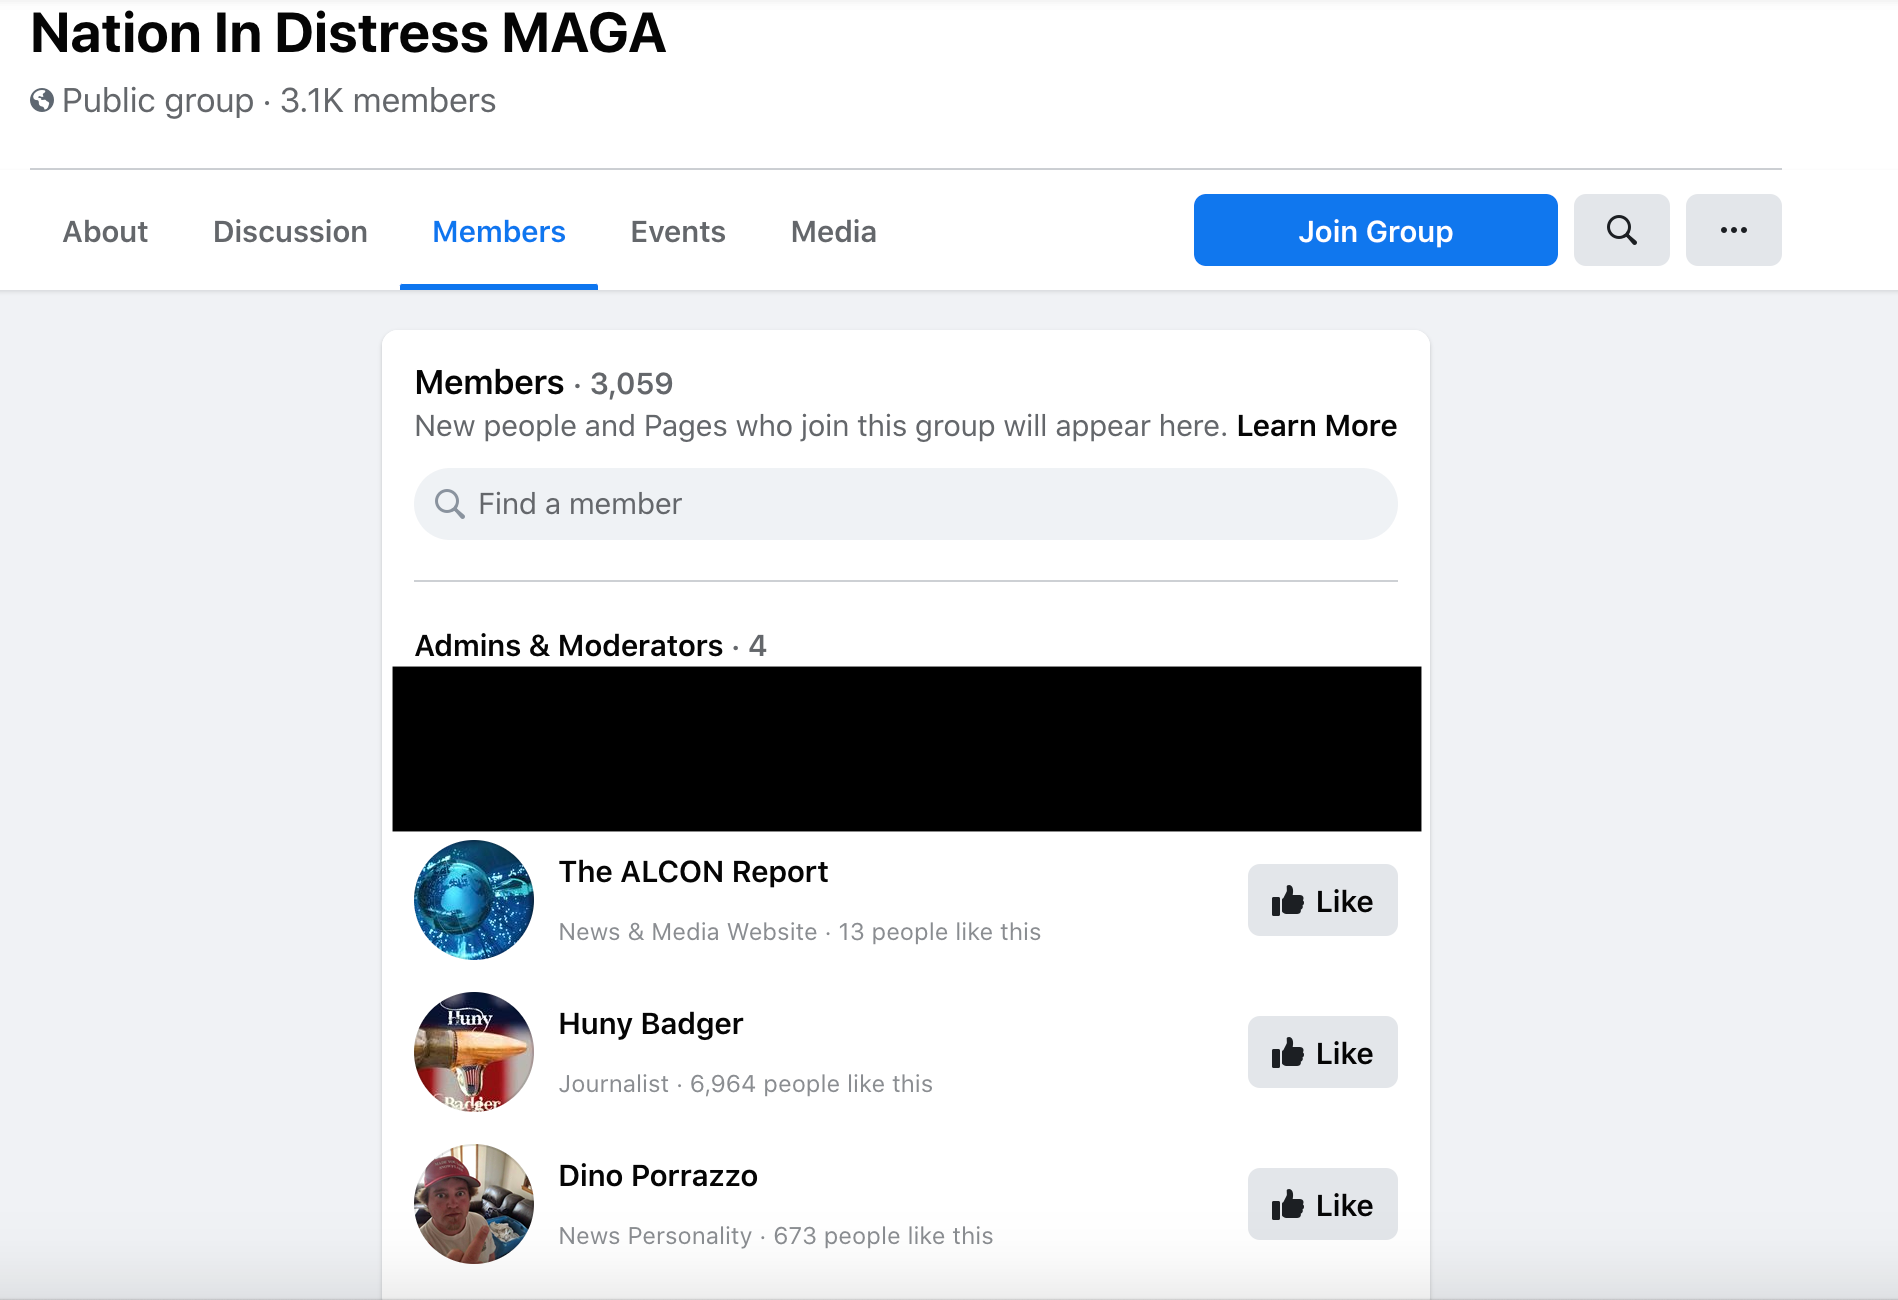Open the Dino Porrazzo name link

coord(658,1176)
